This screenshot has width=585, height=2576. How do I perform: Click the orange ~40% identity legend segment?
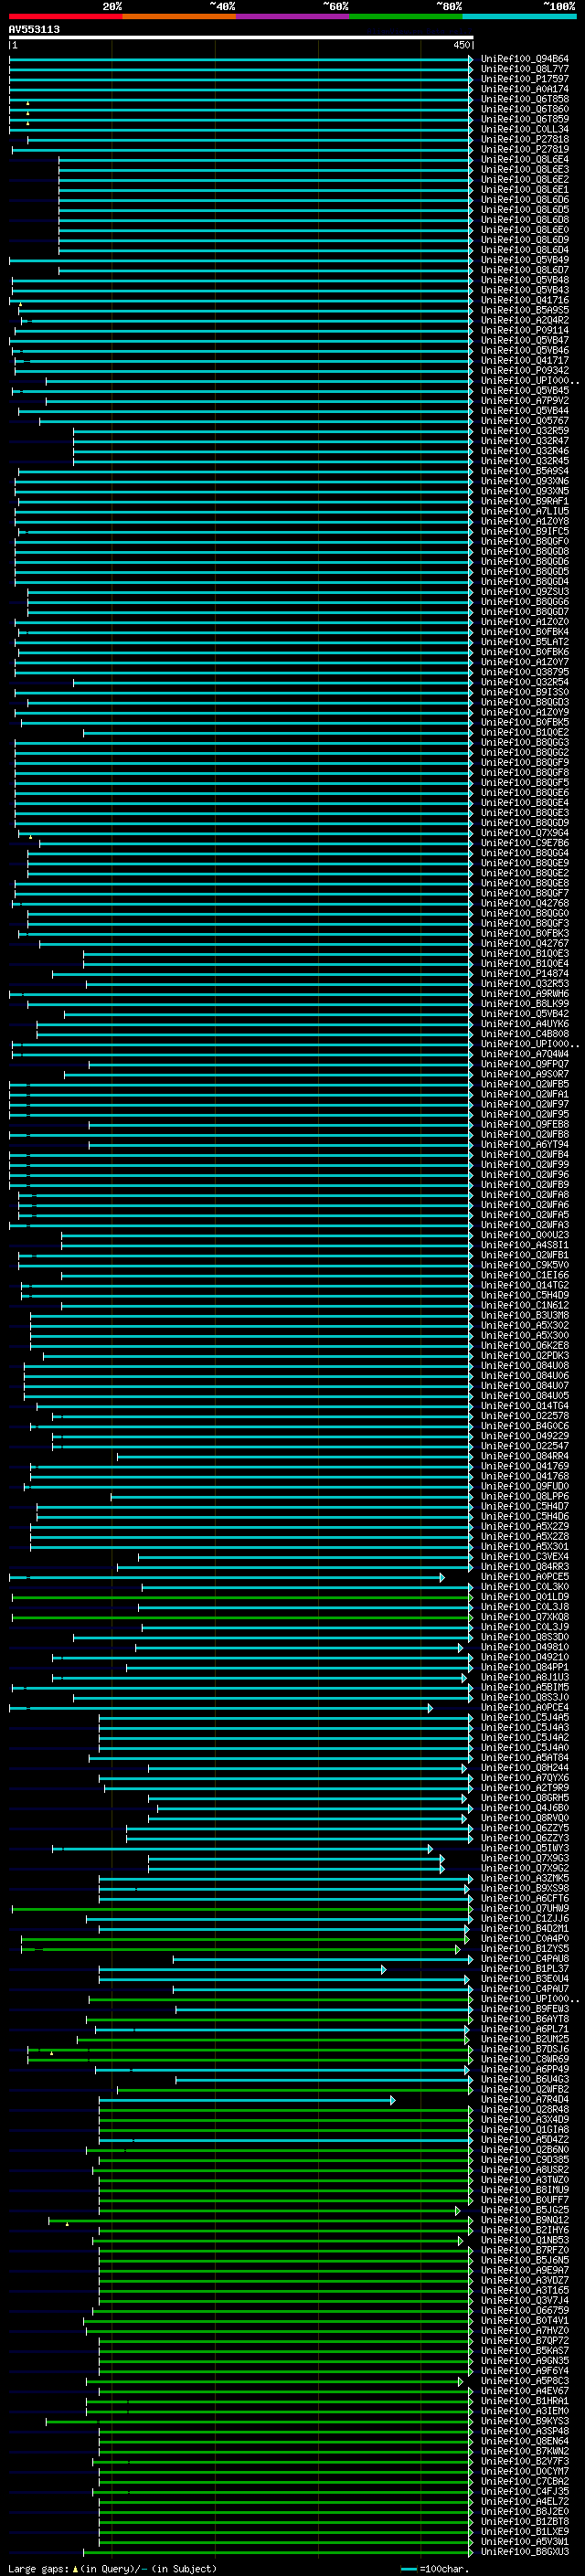[179, 16]
